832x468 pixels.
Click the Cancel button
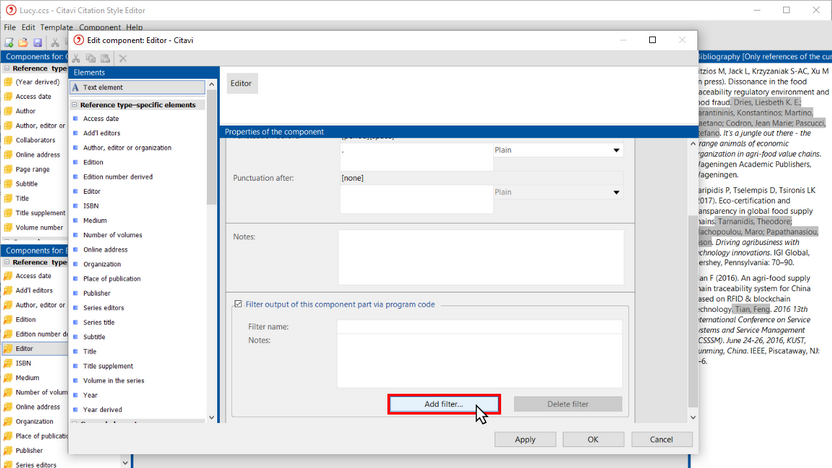tap(661, 439)
